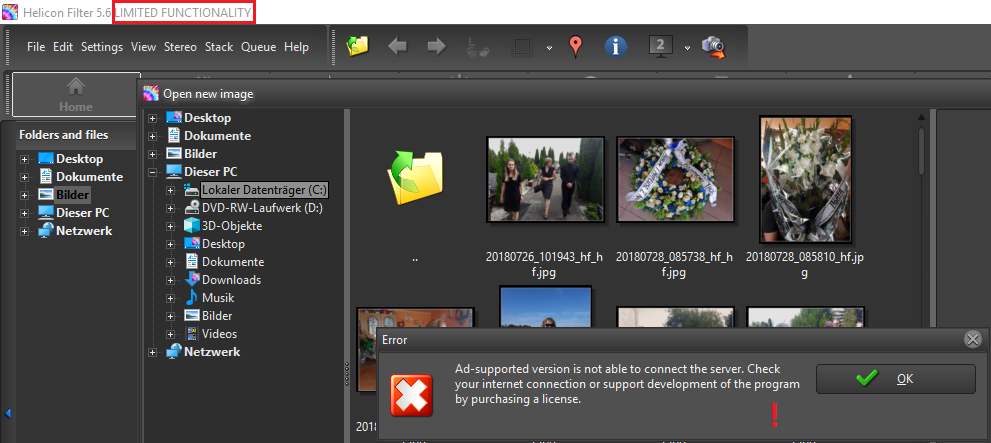Click the parent folder up icon
This screenshot has height=443, width=991.
[x=415, y=178]
